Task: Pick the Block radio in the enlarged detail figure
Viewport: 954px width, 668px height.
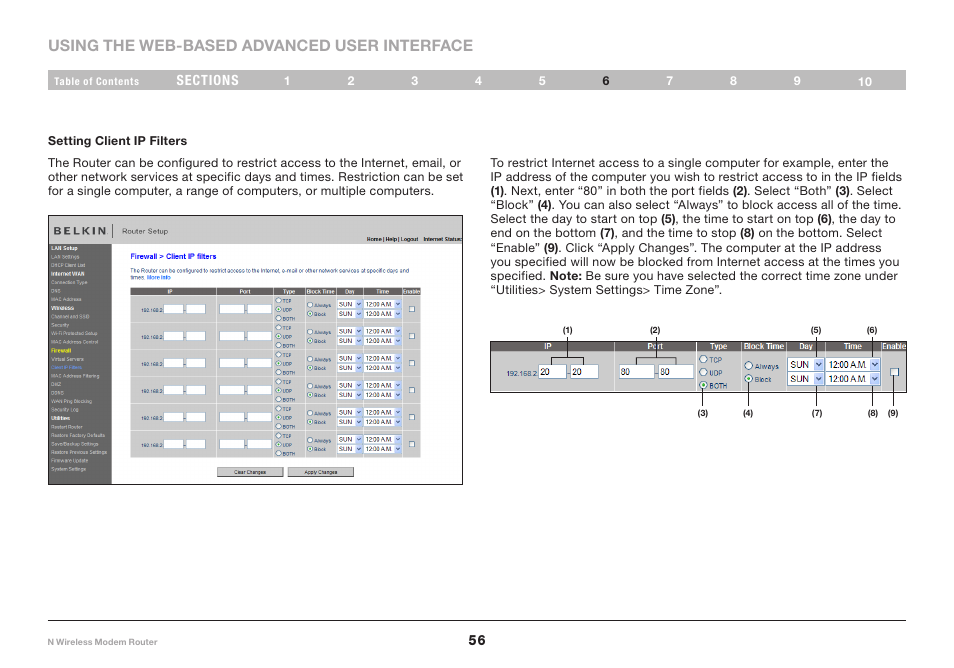Action: pyautogui.click(x=749, y=378)
